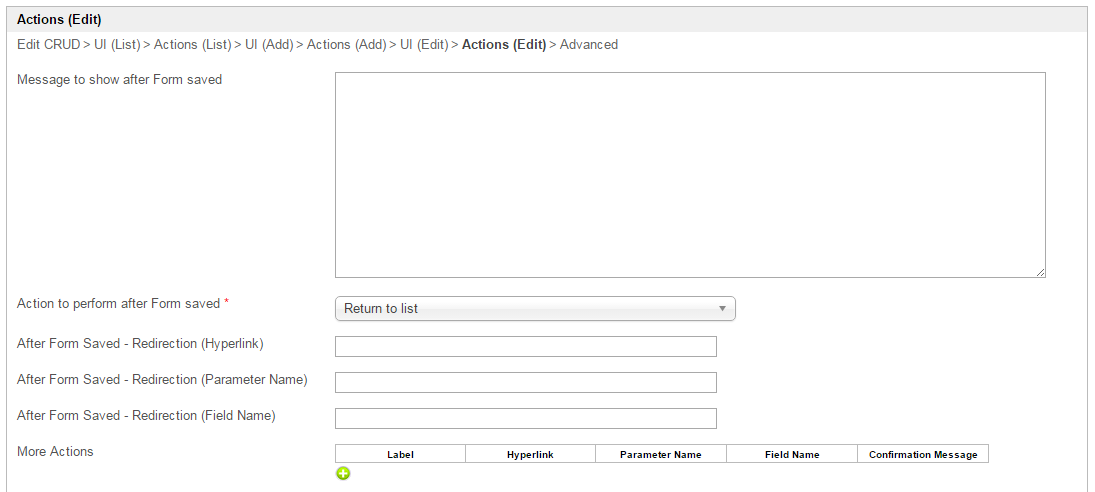This screenshot has width=1095, height=492.
Task: Click the current Actions (Edit) breadcrumb step
Action: [504, 45]
